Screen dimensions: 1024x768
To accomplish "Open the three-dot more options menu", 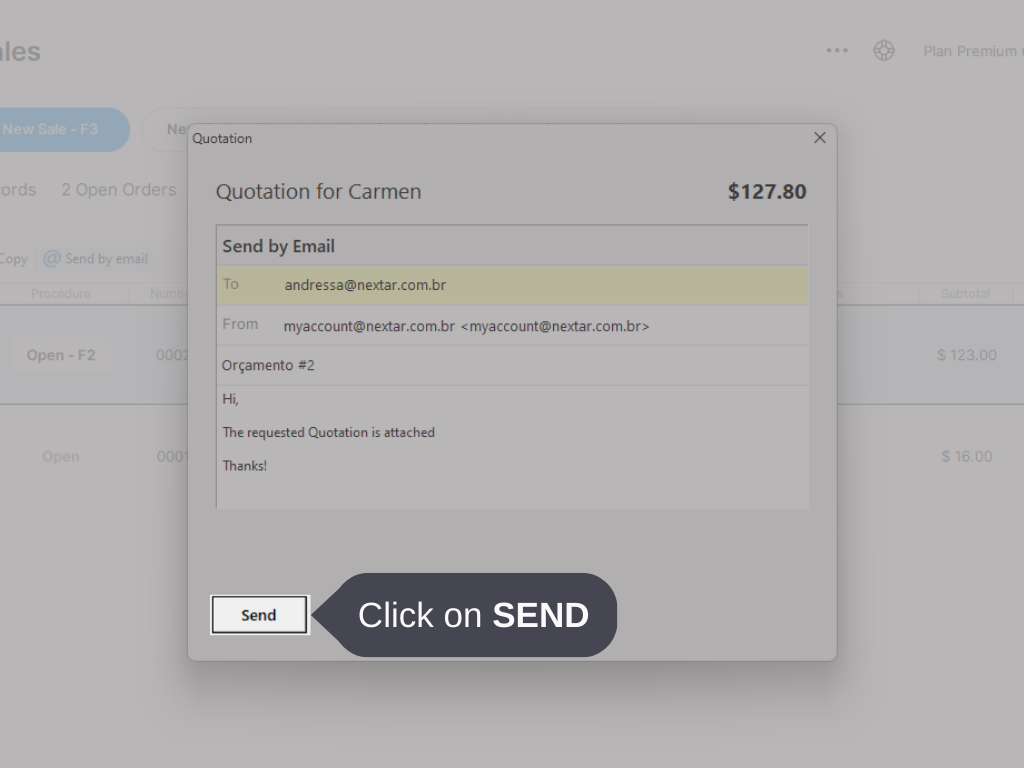I will 836,50.
